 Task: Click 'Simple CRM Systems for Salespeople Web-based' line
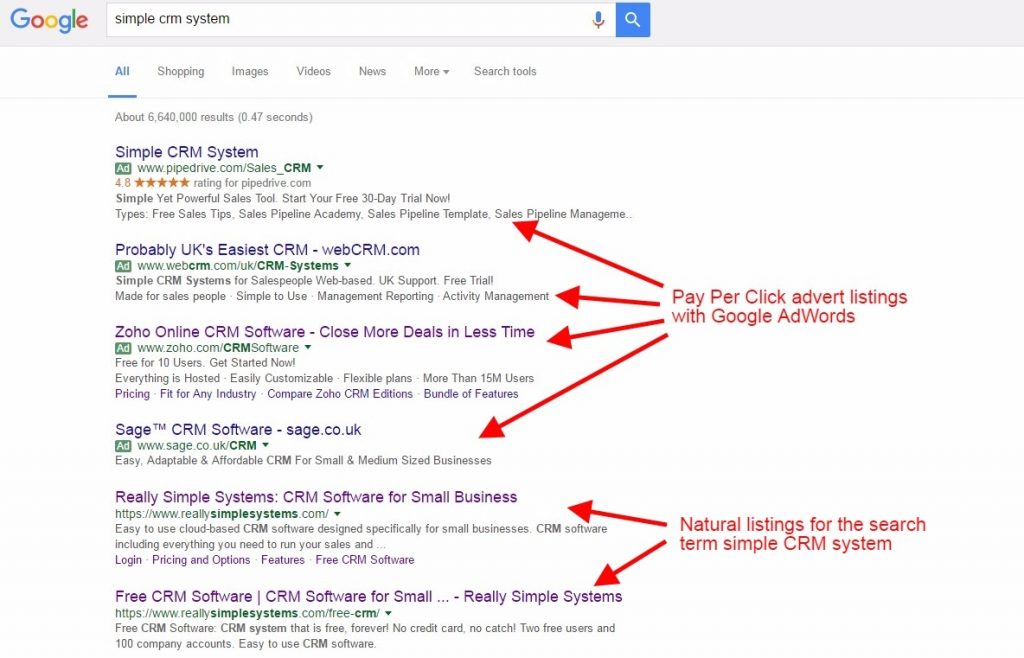coord(304,281)
